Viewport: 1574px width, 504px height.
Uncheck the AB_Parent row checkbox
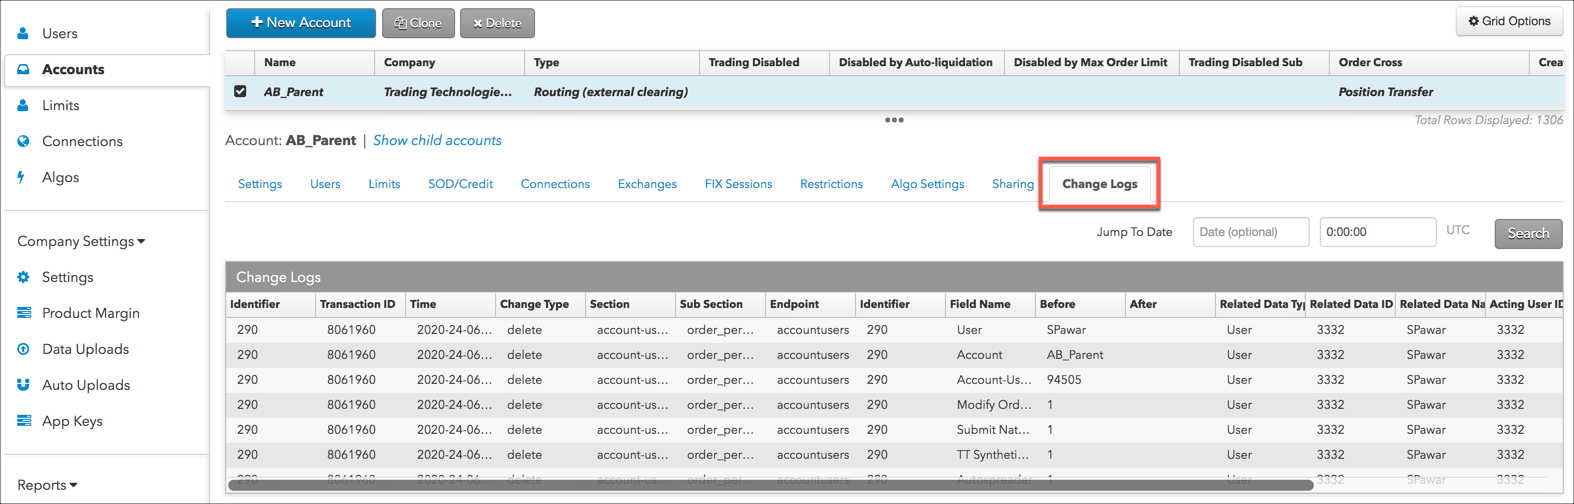(240, 91)
